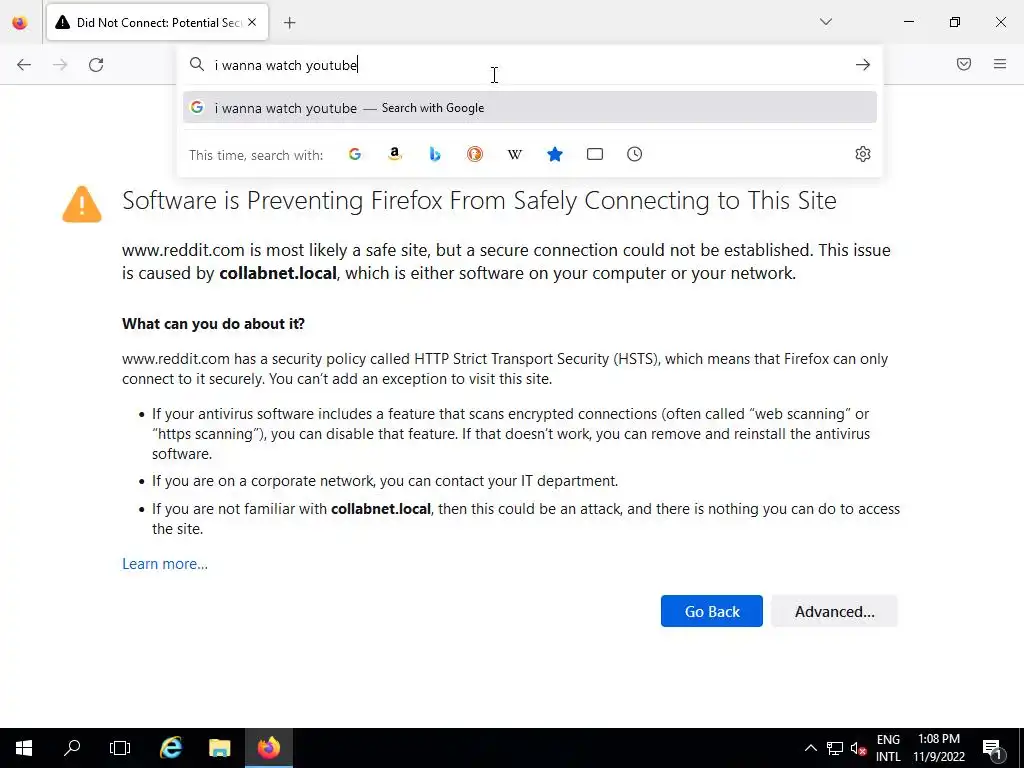This screenshot has height=768, width=1024.
Task: Expand the list all tabs chevron
Action: pos(825,22)
